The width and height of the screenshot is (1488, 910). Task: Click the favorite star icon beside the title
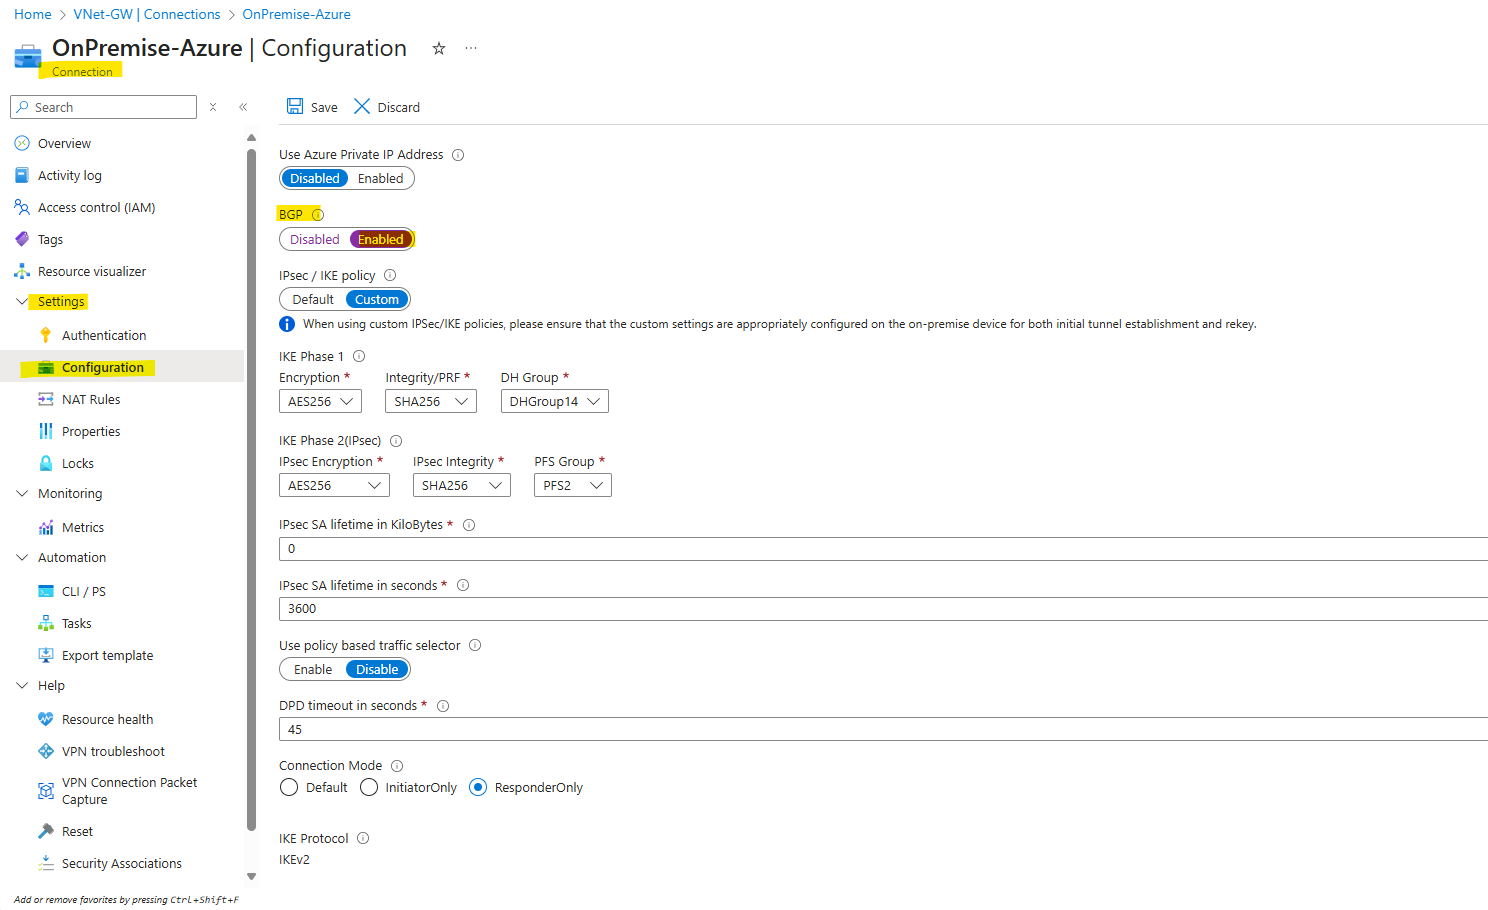tap(439, 48)
